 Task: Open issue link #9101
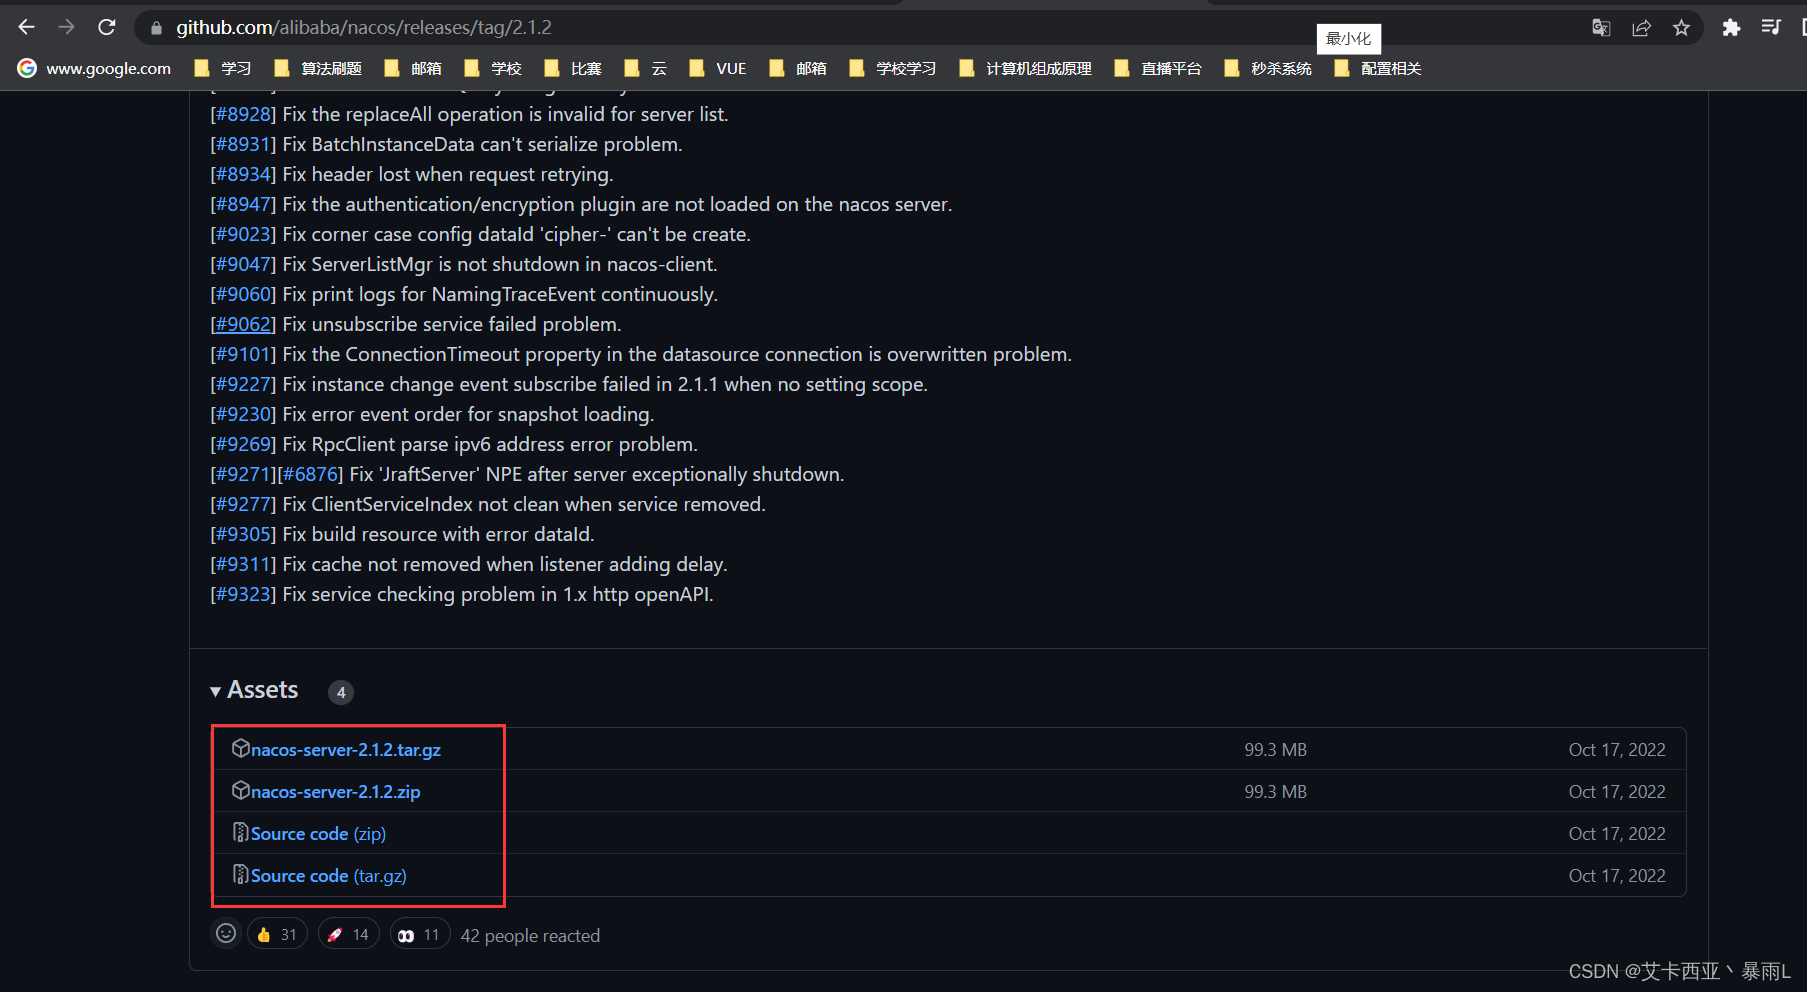click(x=243, y=354)
